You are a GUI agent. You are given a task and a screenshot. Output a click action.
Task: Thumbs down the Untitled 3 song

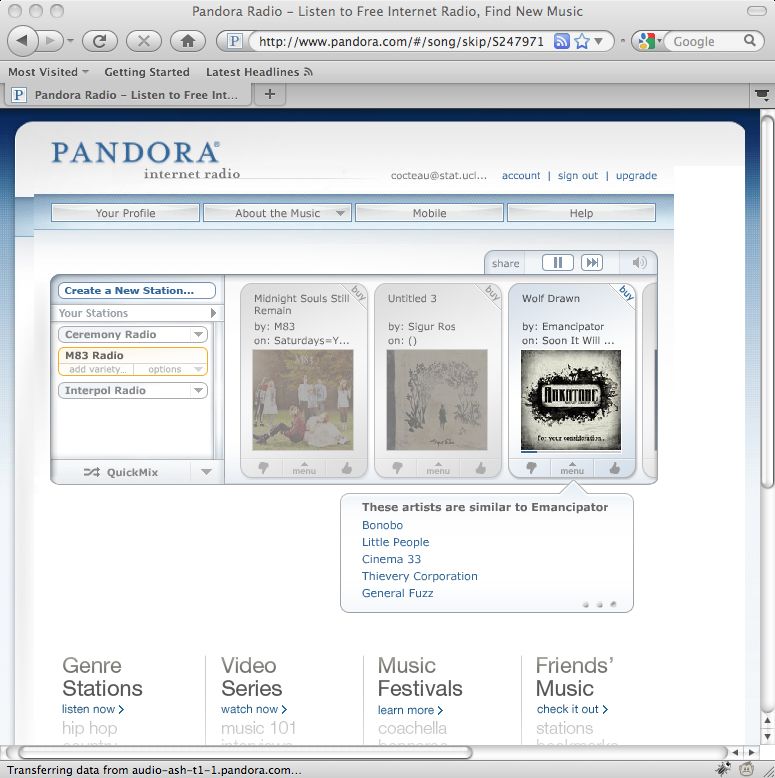tap(397, 468)
